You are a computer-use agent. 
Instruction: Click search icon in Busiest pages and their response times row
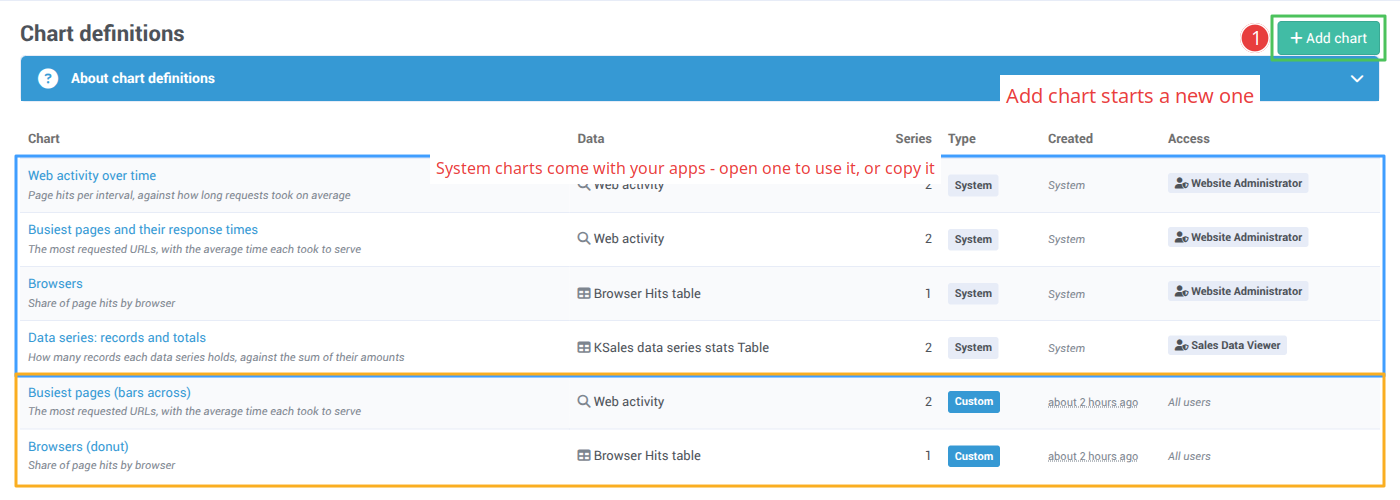584,239
